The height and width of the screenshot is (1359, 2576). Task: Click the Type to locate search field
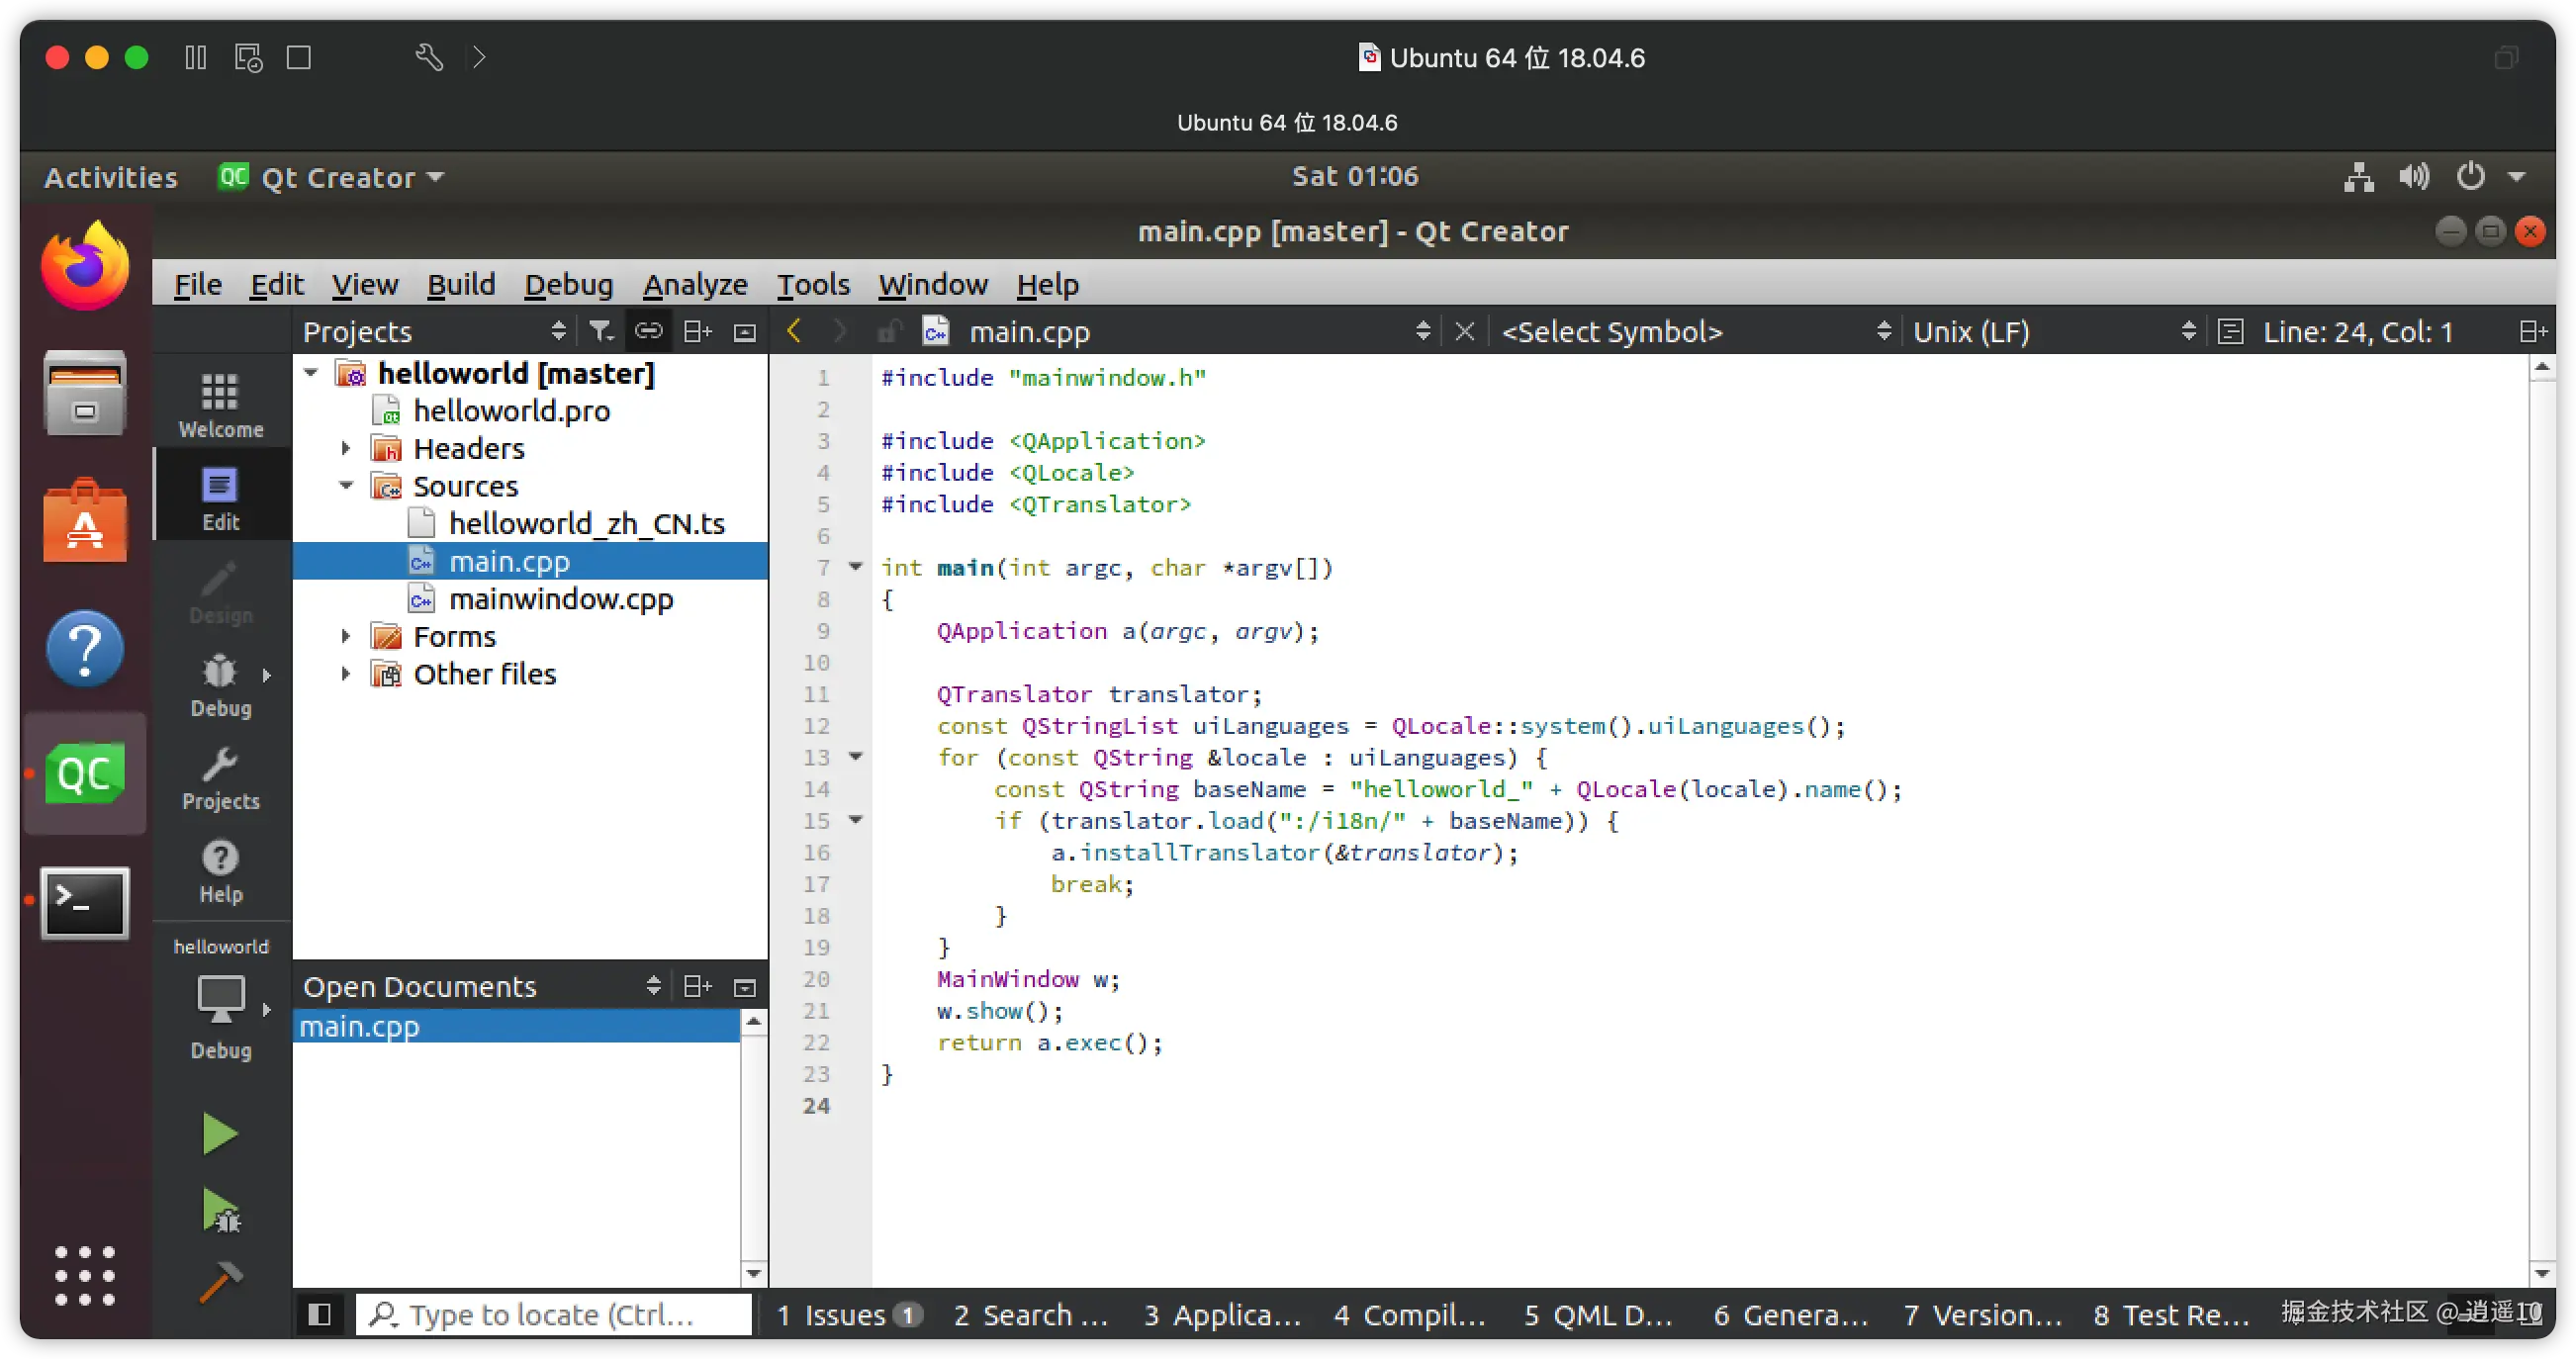pyautogui.click(x=552, y=1314)
